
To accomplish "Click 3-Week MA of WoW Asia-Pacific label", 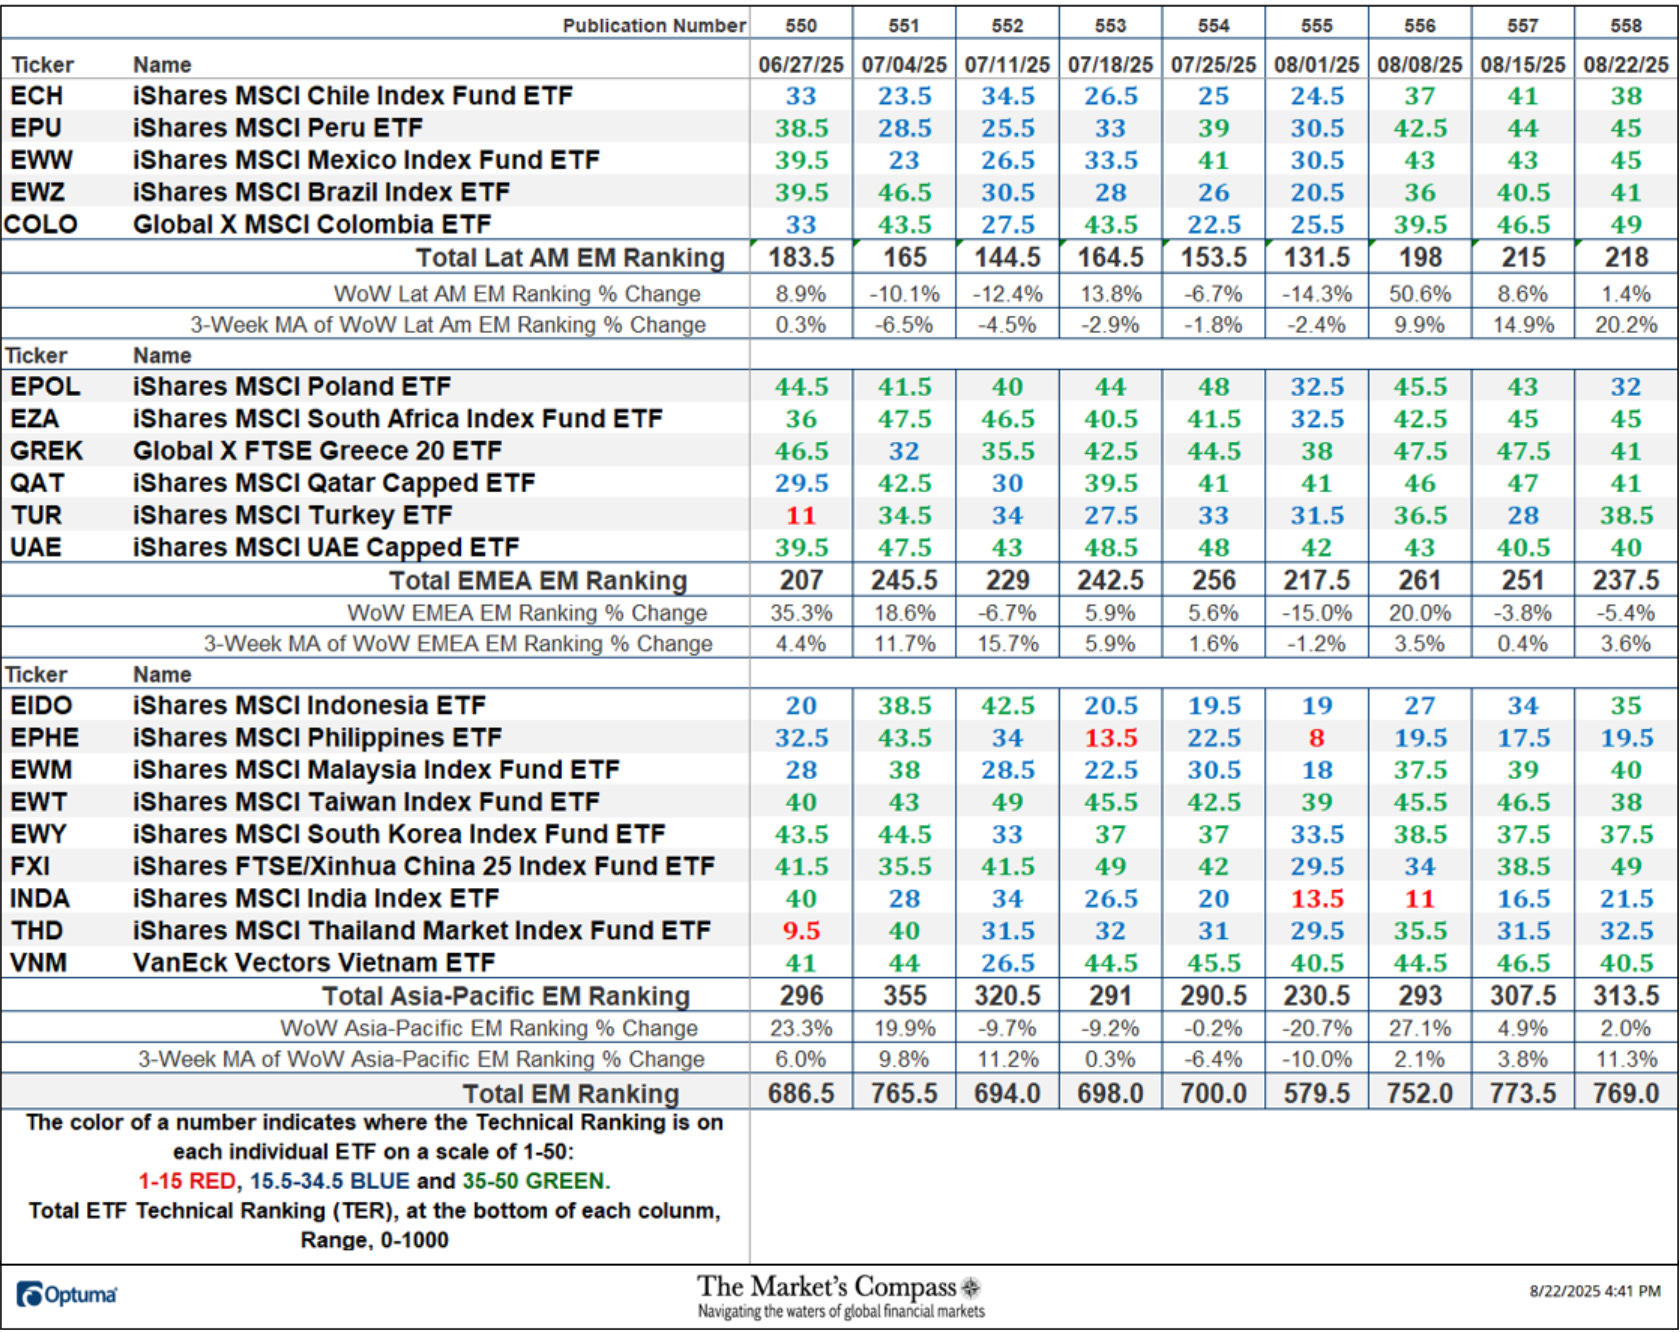I will pyautogui.click(x=421, y=1059).
